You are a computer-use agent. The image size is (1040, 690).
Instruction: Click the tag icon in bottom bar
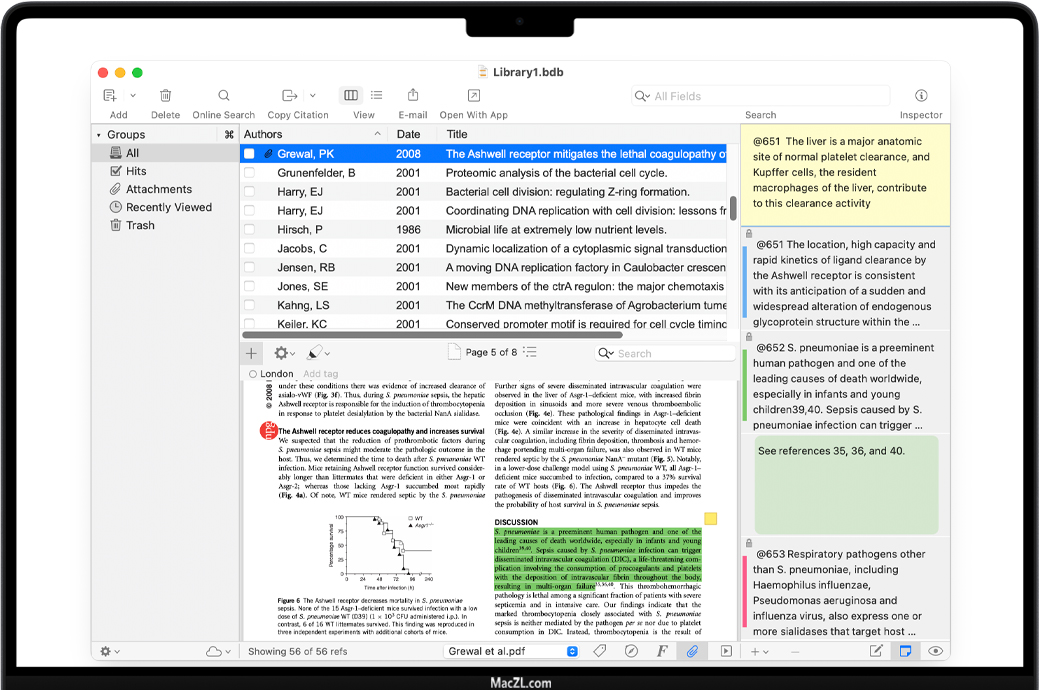point(600,651)
